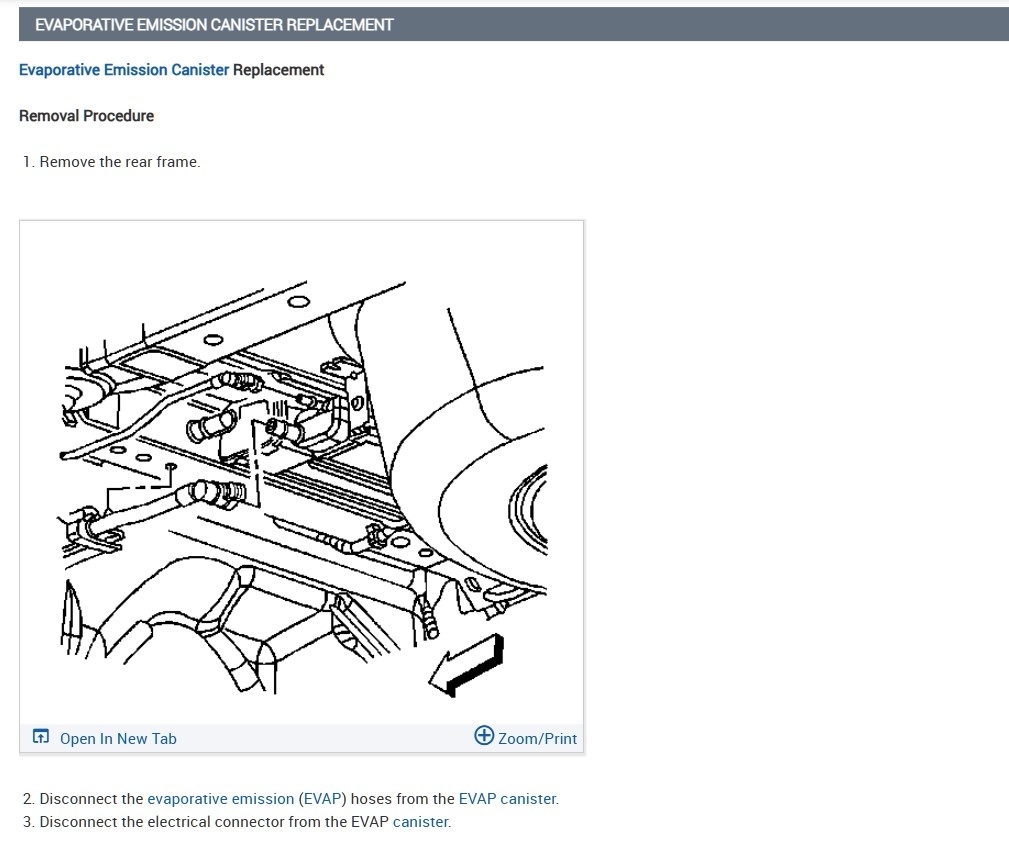This screenshot has width=1009, height=852.
Task: Click the gray Evaporative Emission Canister Replacement header bar
Action: click(514, 24)
